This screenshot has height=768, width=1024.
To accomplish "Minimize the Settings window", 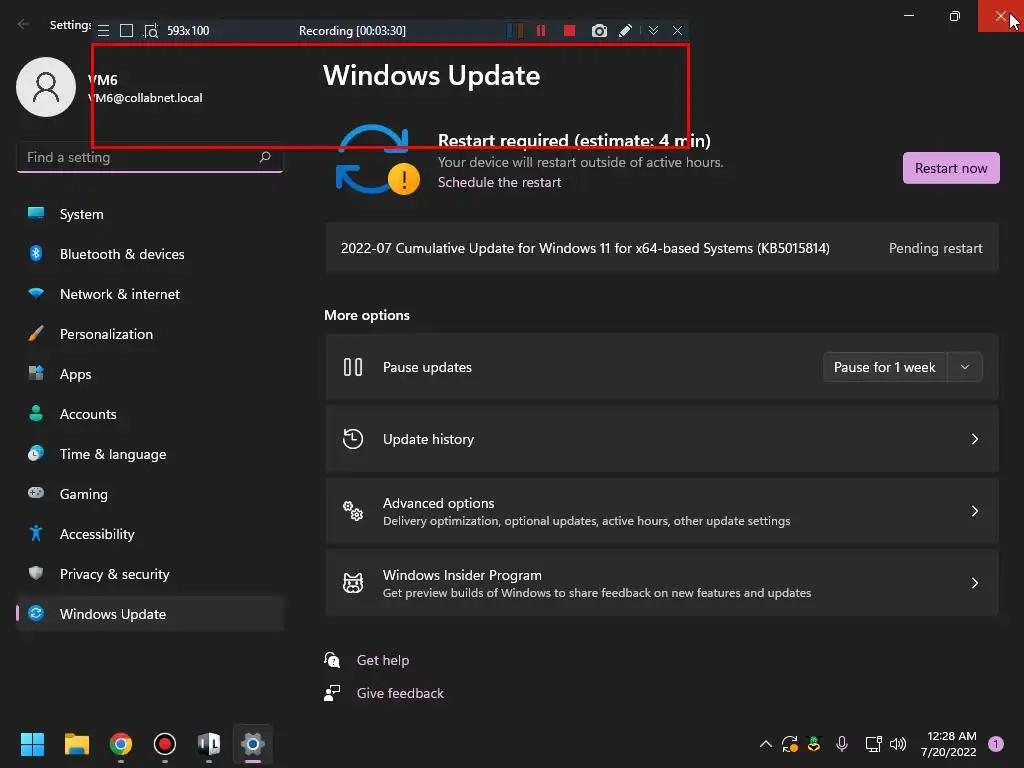I will (908, 16).
